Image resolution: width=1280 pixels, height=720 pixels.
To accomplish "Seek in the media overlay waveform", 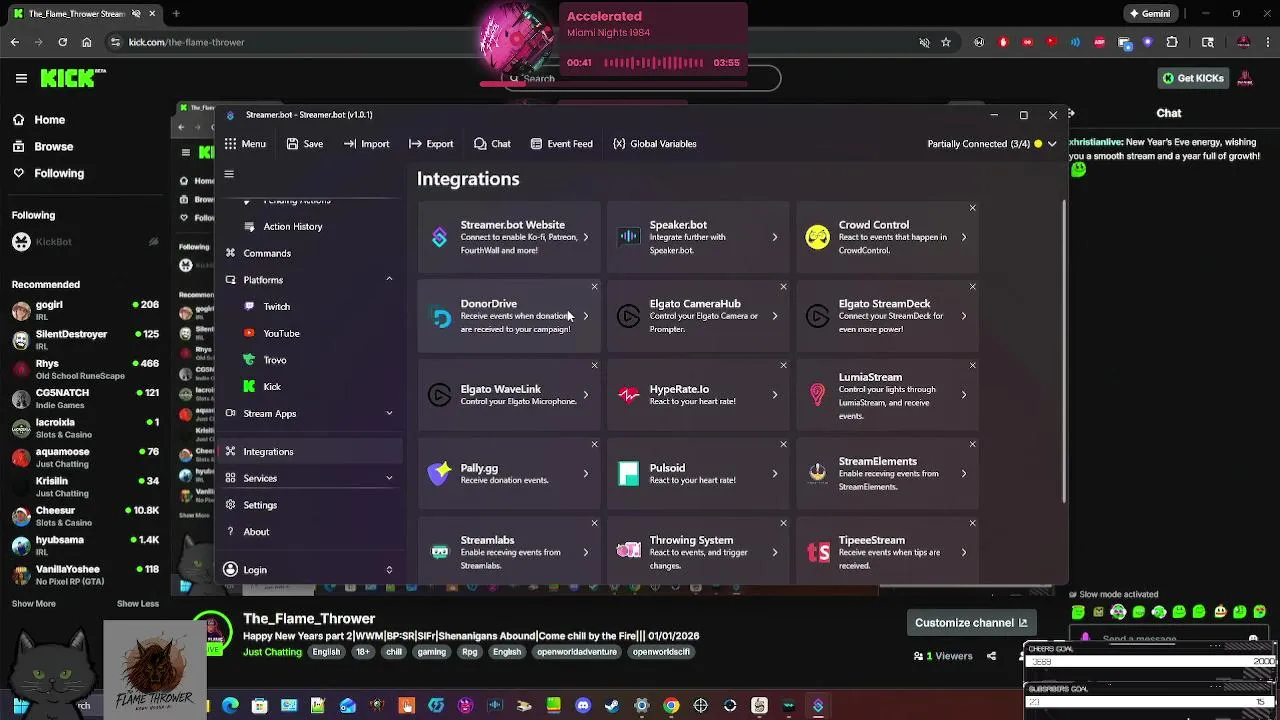I will (x=653, y=62).
